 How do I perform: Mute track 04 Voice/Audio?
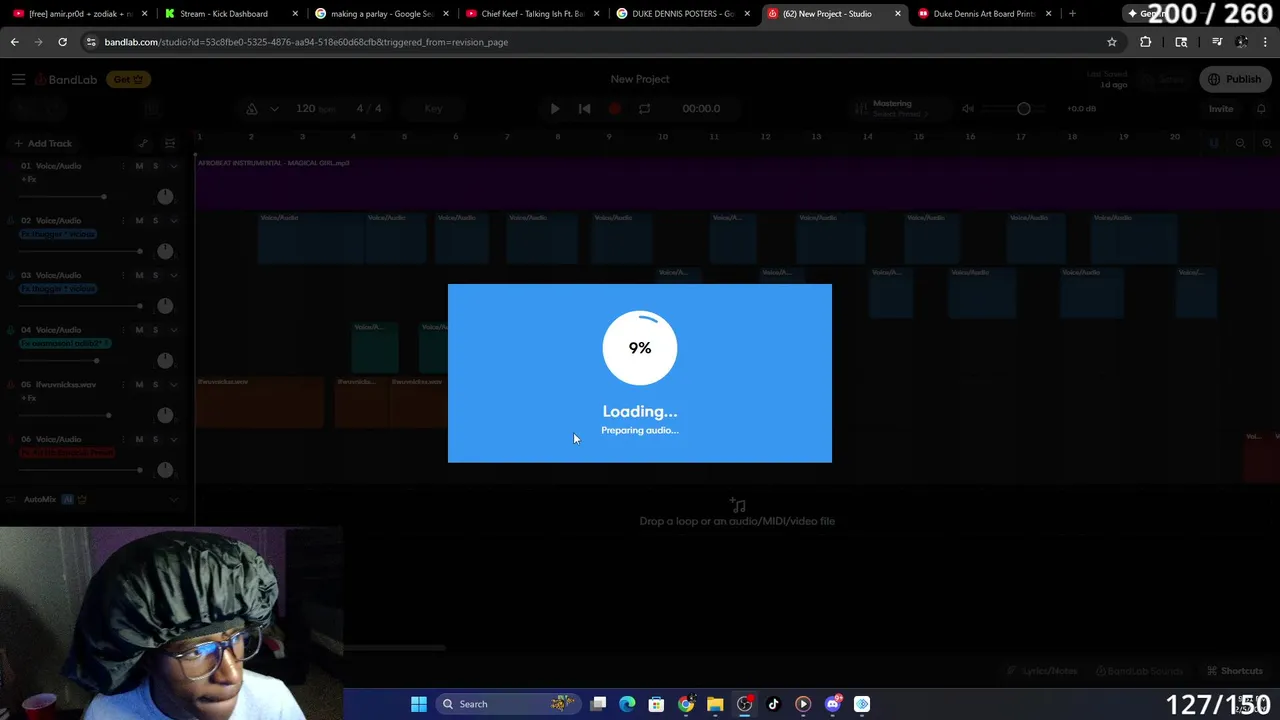(139, 330)
